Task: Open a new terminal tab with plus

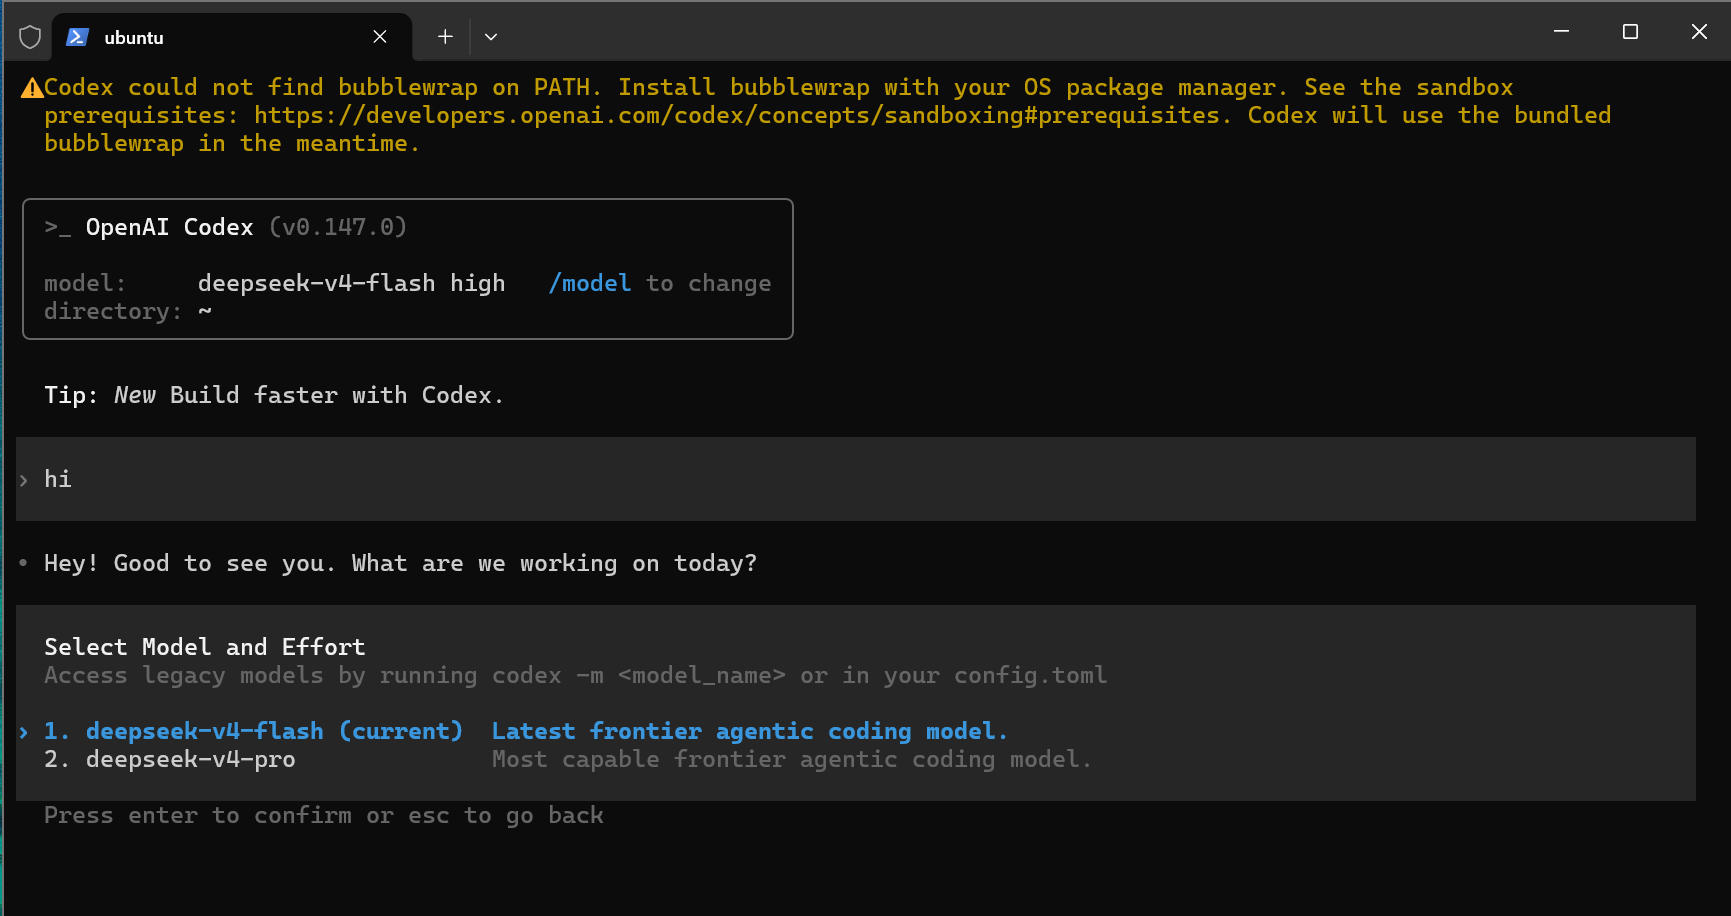Action: pyautogui.click(x=445, y=37)
